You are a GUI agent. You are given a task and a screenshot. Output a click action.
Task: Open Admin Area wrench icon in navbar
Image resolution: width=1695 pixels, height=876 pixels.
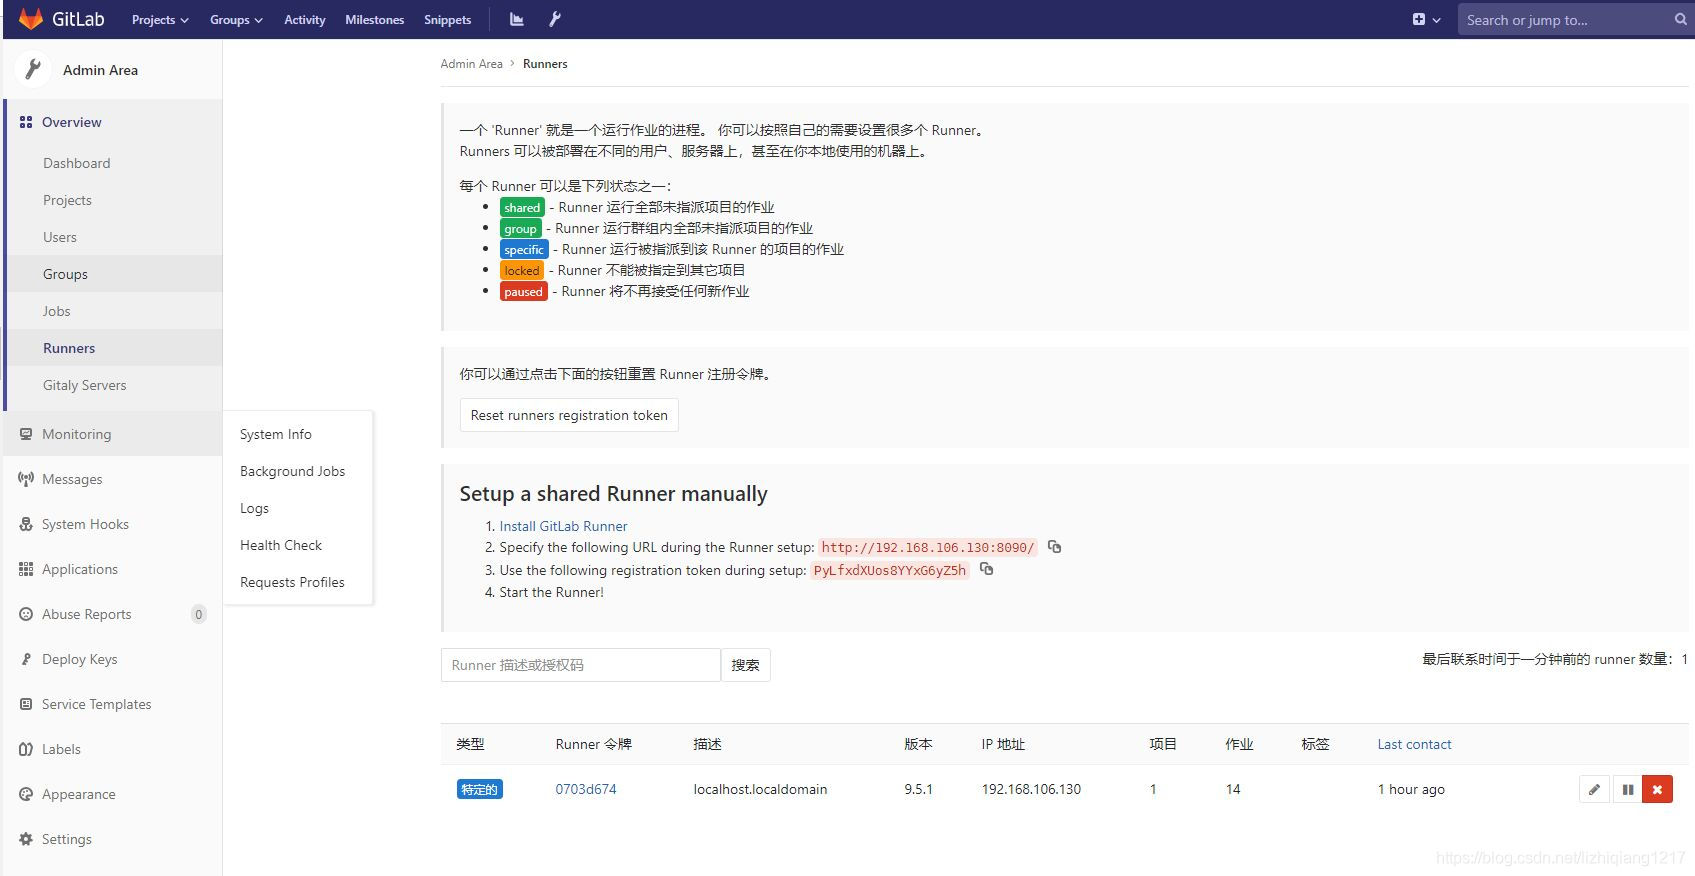pyautogui.click(x=555, y=19)
